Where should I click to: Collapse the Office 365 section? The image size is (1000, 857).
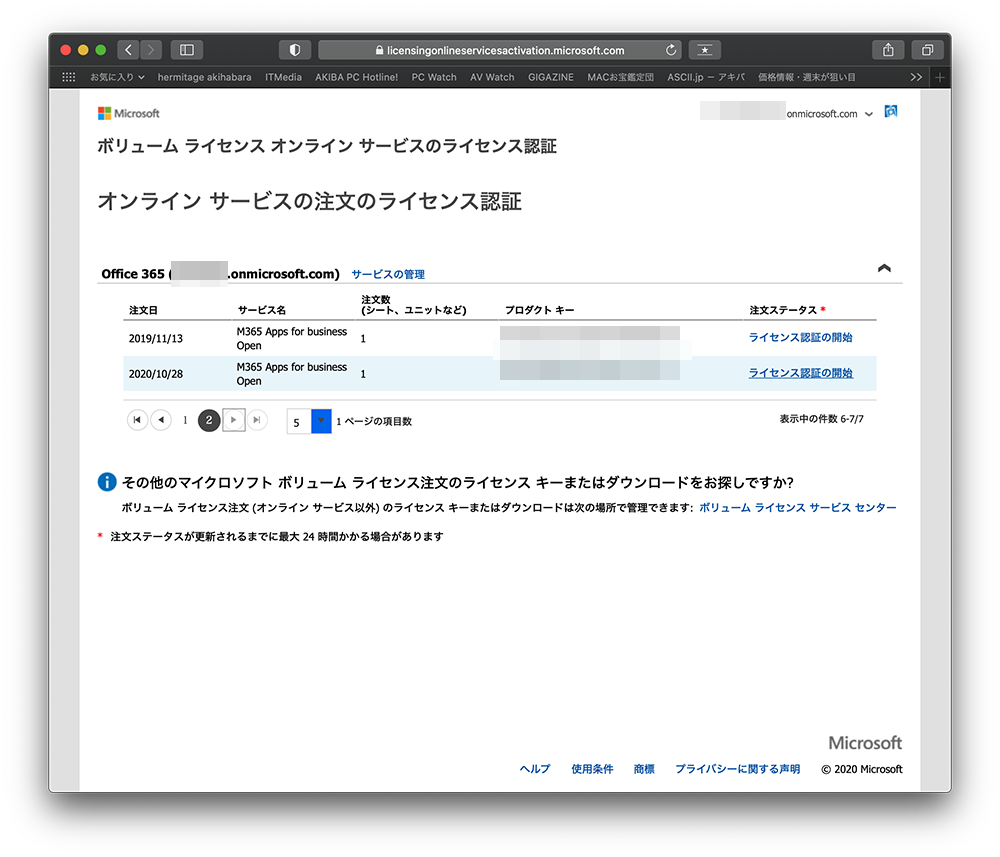[884, 268]
